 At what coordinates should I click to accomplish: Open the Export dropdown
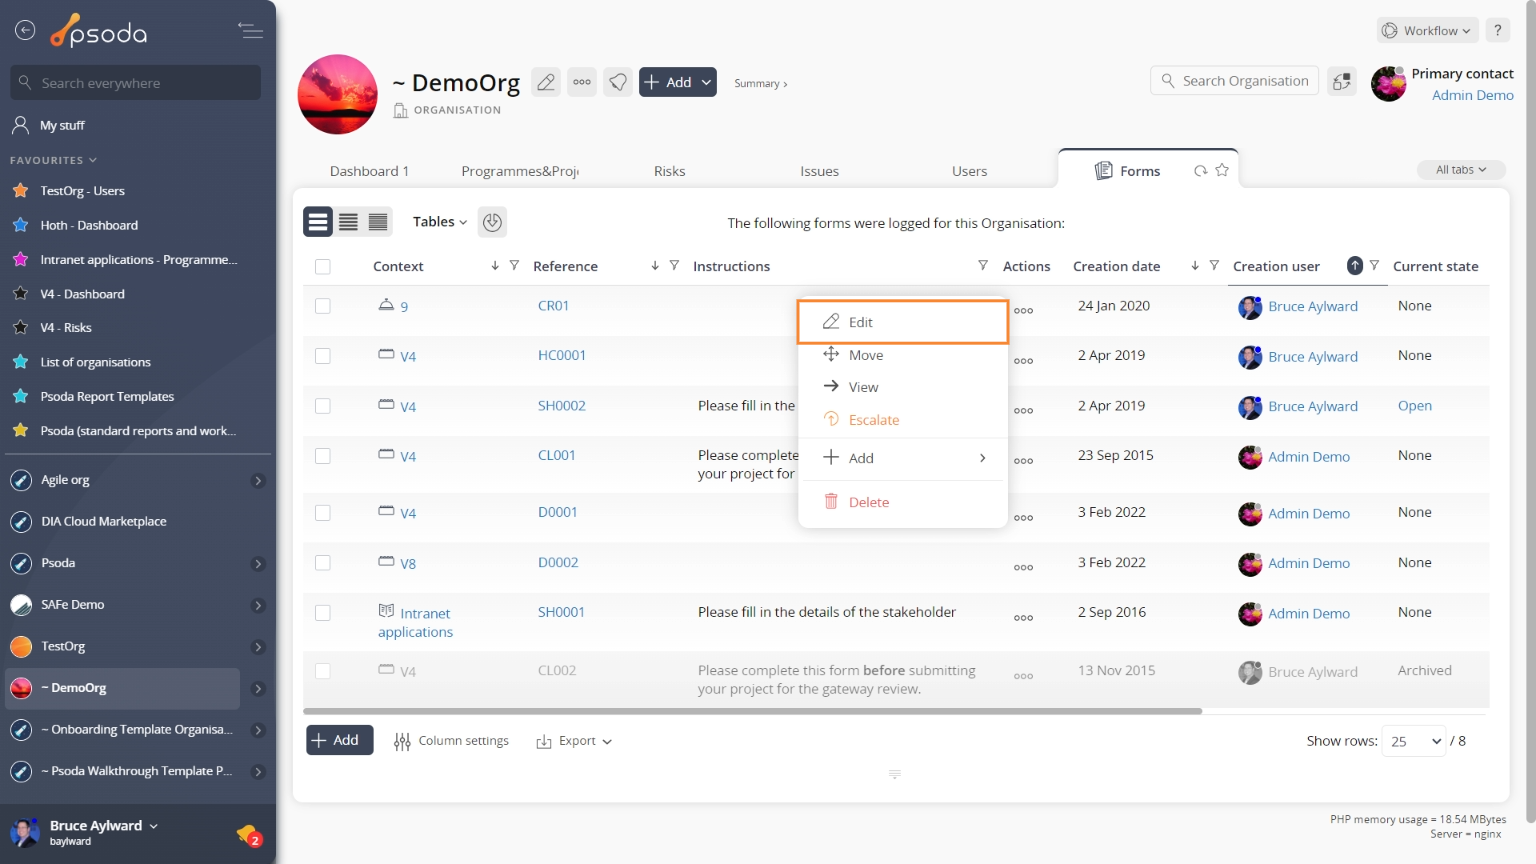(x=575, y=741)
